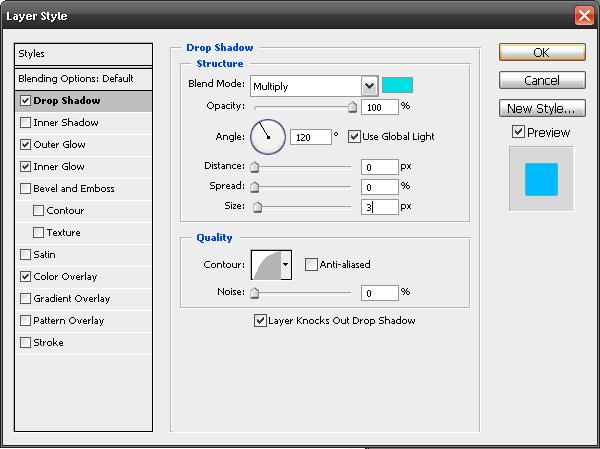The height and width of the screenshot is (449, 600).
Task: Open the Contour curve editor thumbnail
Action: pos(266,265)
